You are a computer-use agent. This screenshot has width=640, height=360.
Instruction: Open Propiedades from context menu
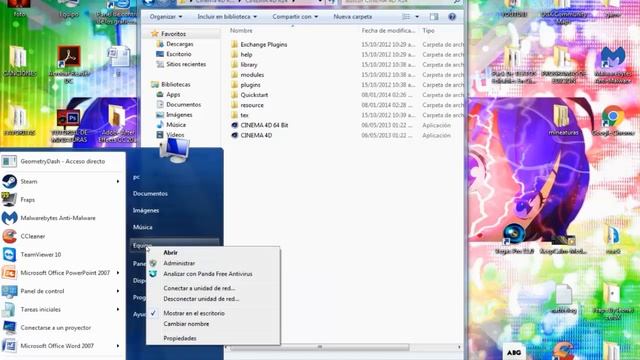click(213, 338)
